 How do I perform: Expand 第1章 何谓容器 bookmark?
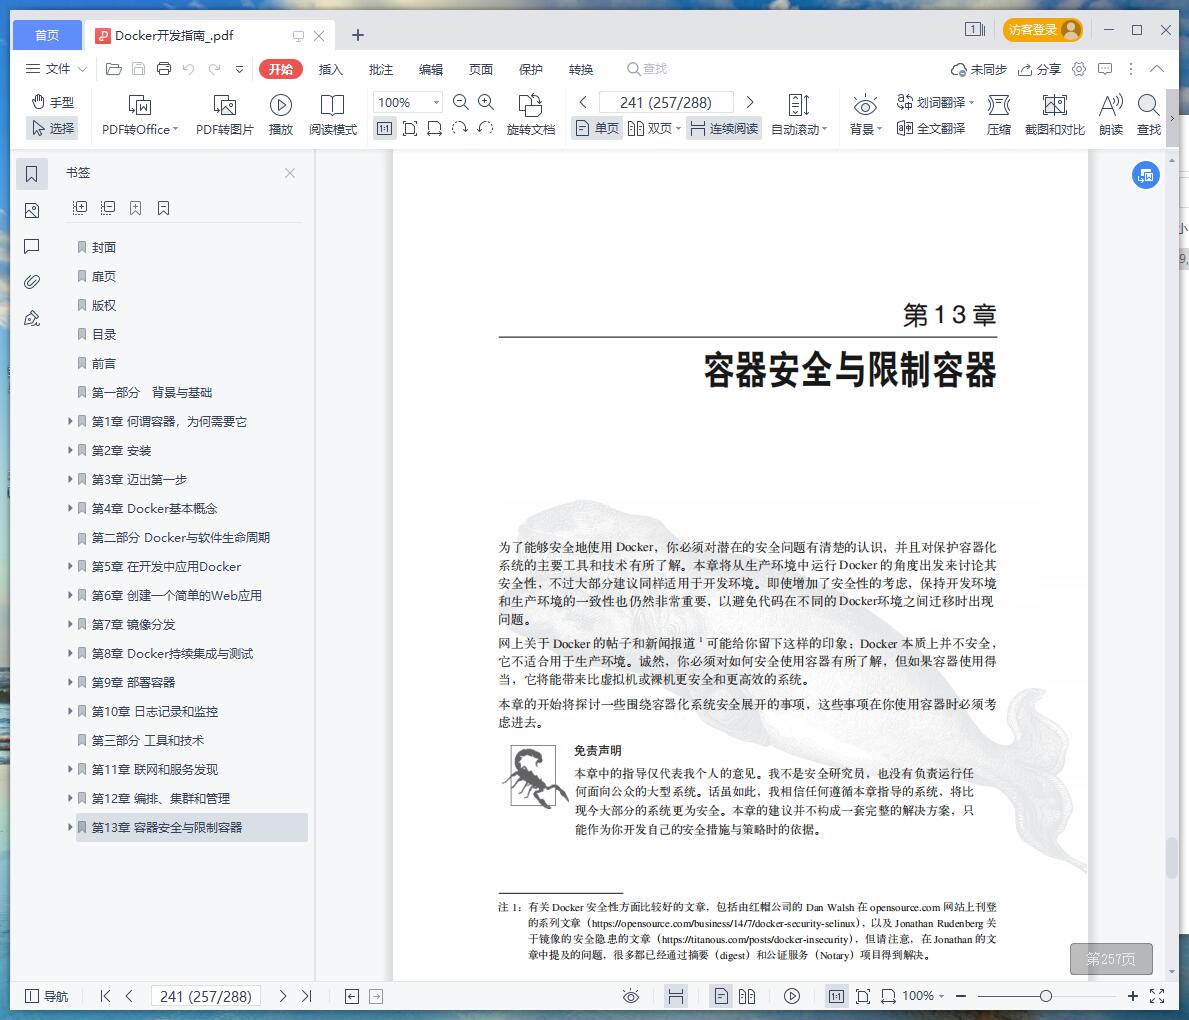point(70,421)
